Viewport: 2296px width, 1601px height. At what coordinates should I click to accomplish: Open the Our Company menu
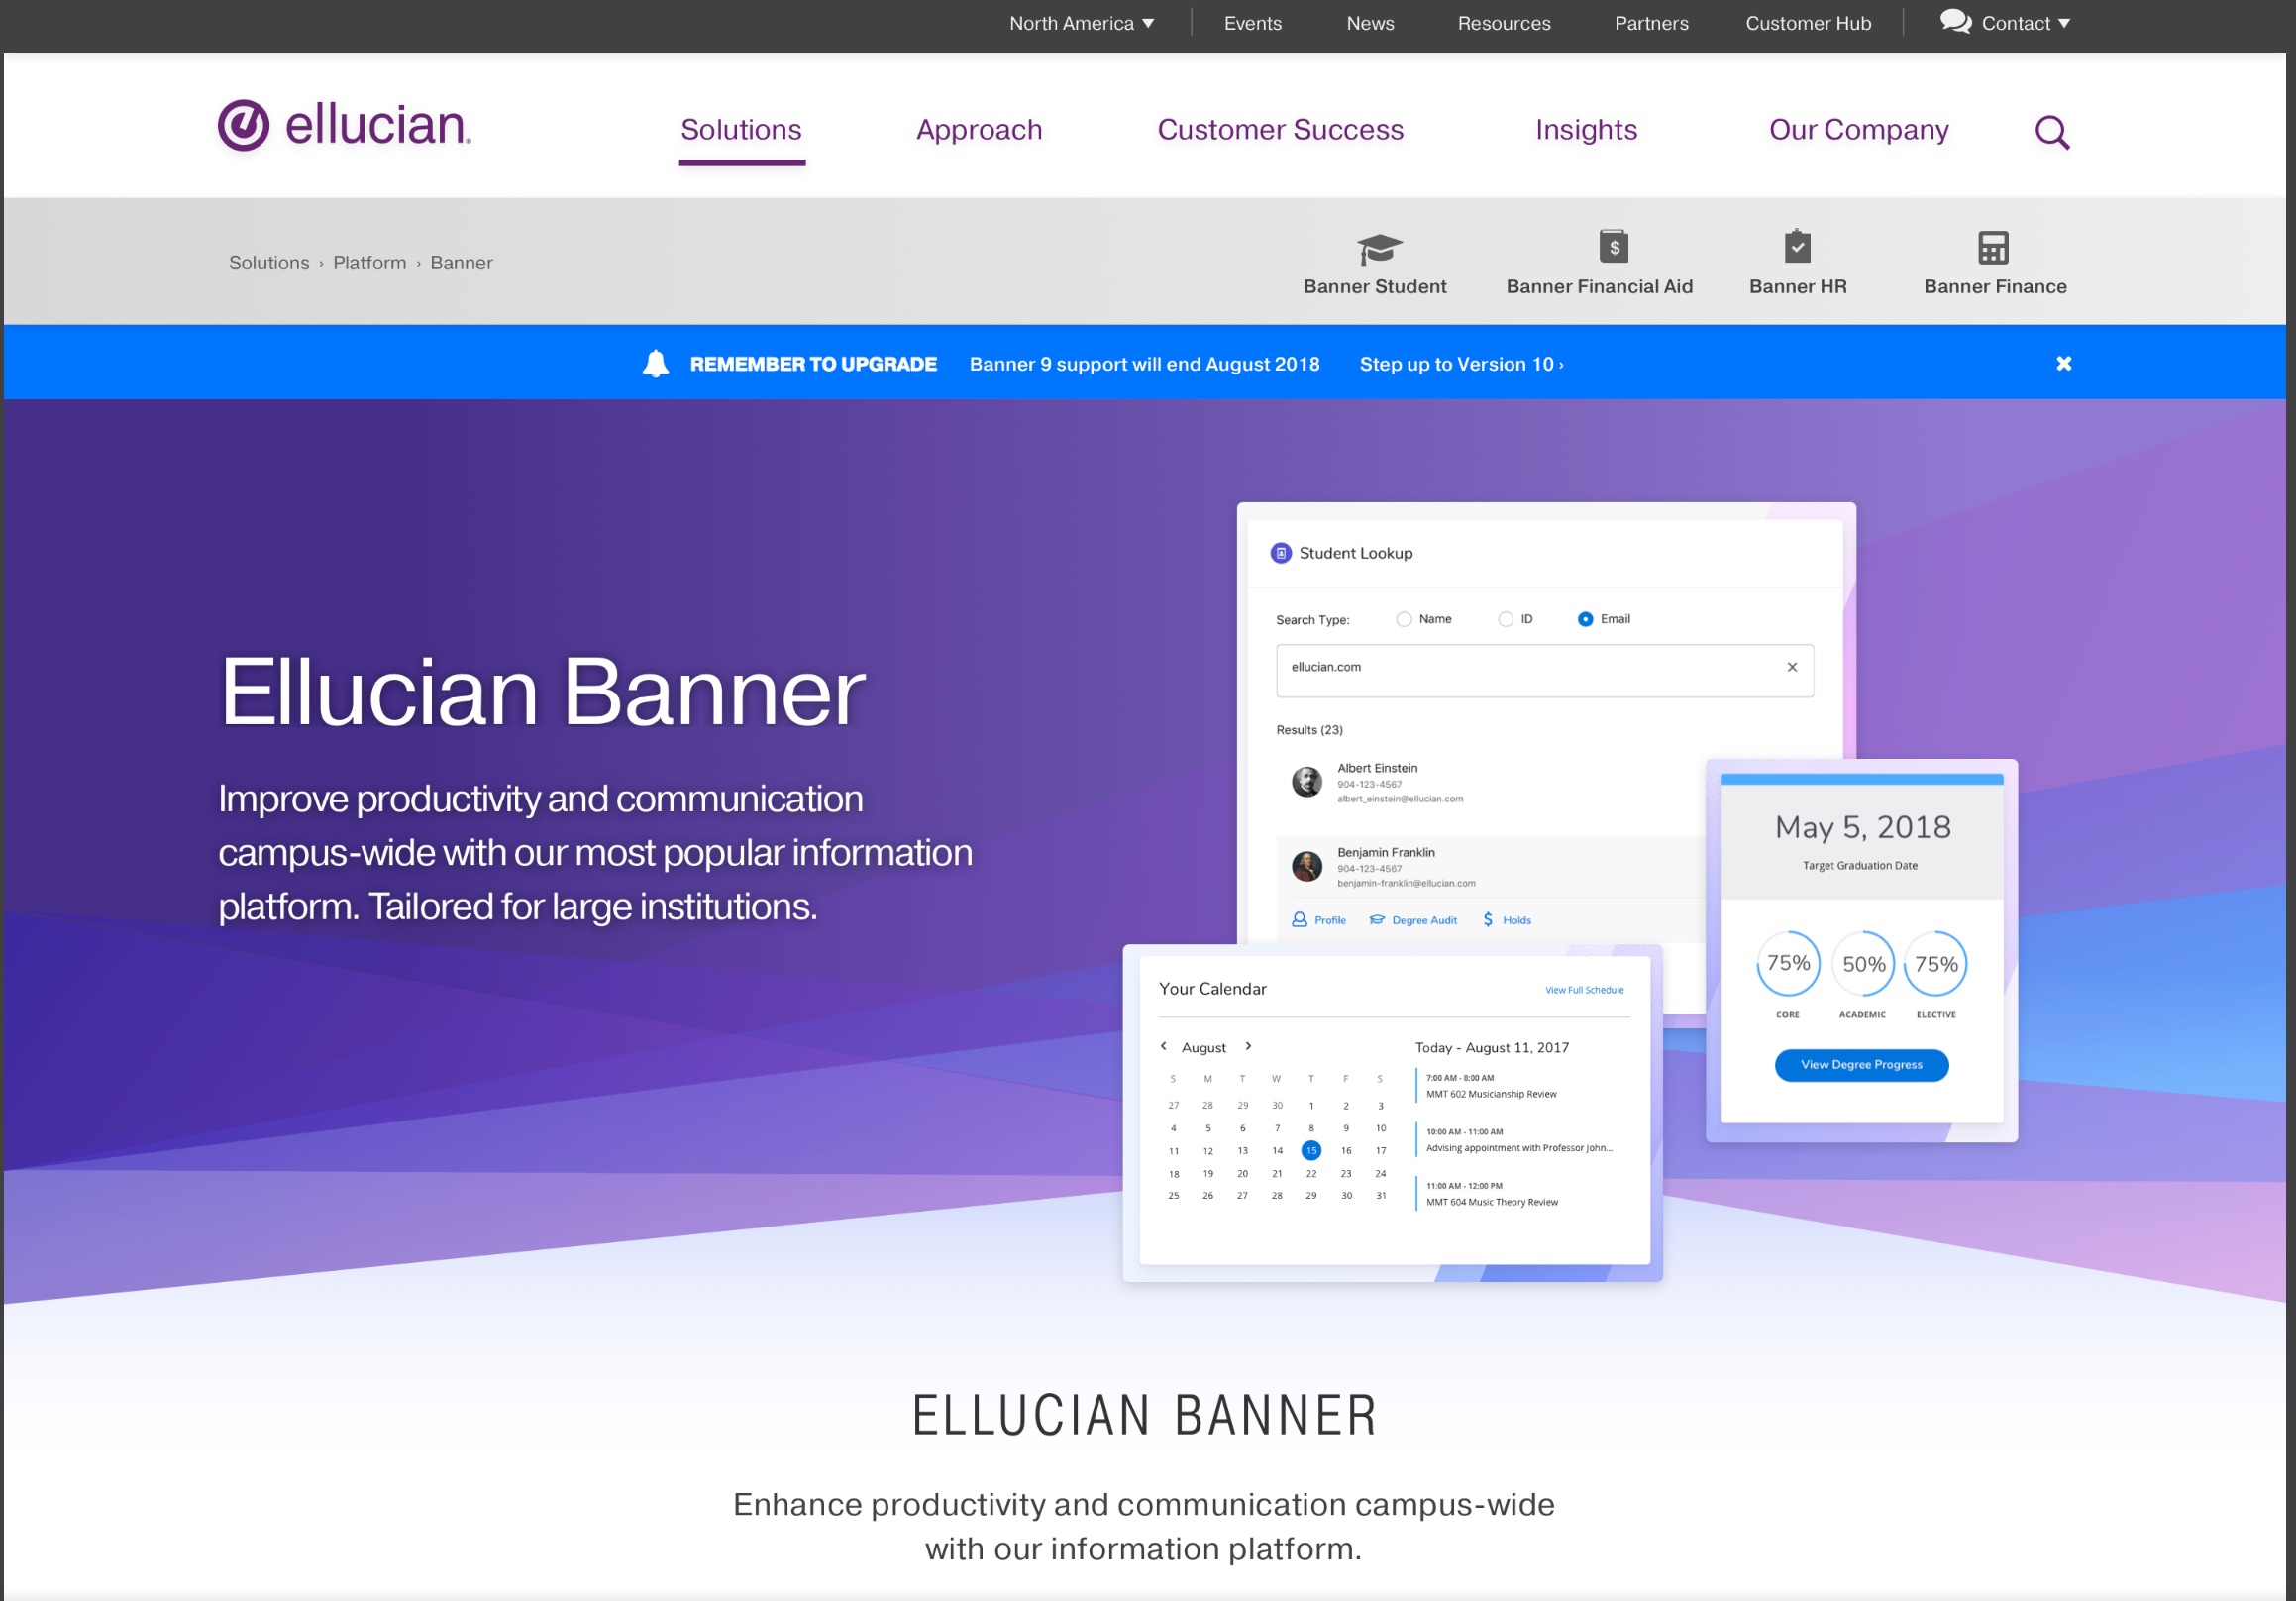[1858, 130]
